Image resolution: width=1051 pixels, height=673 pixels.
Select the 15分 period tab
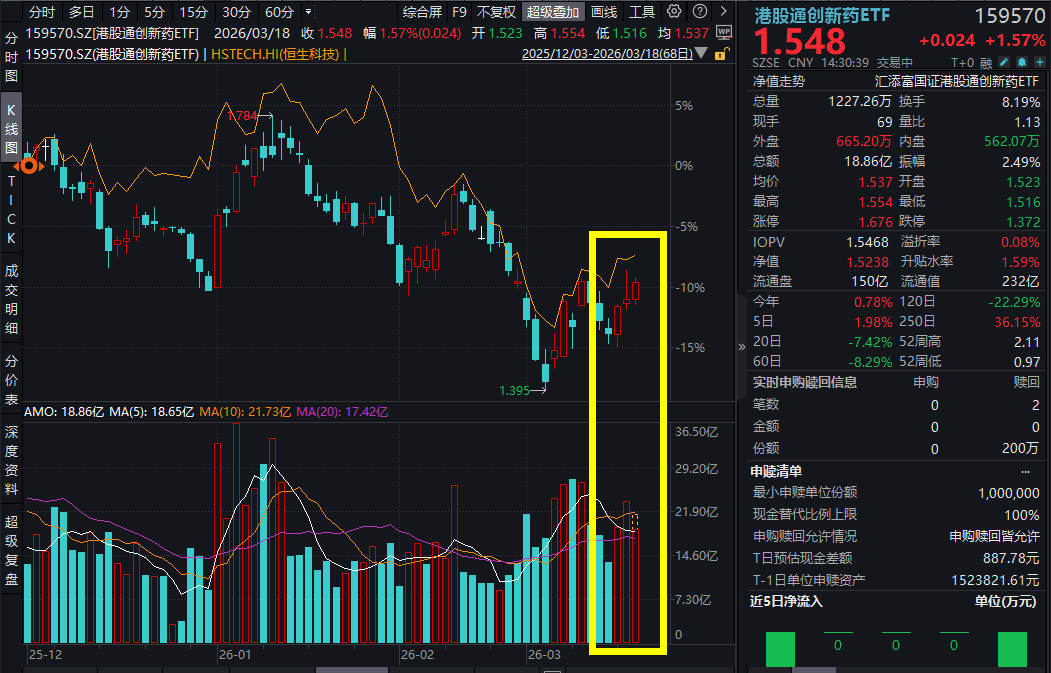[x=190, y=12]
